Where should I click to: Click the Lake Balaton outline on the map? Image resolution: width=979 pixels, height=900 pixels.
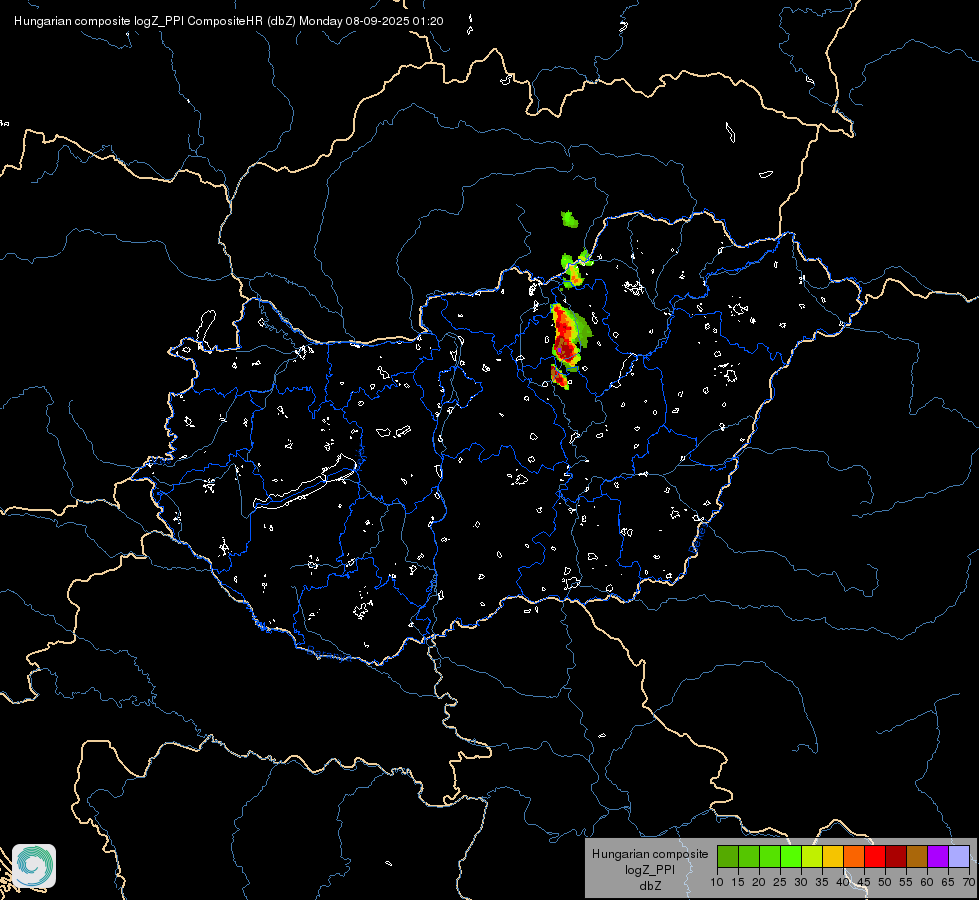pos(305,484)
